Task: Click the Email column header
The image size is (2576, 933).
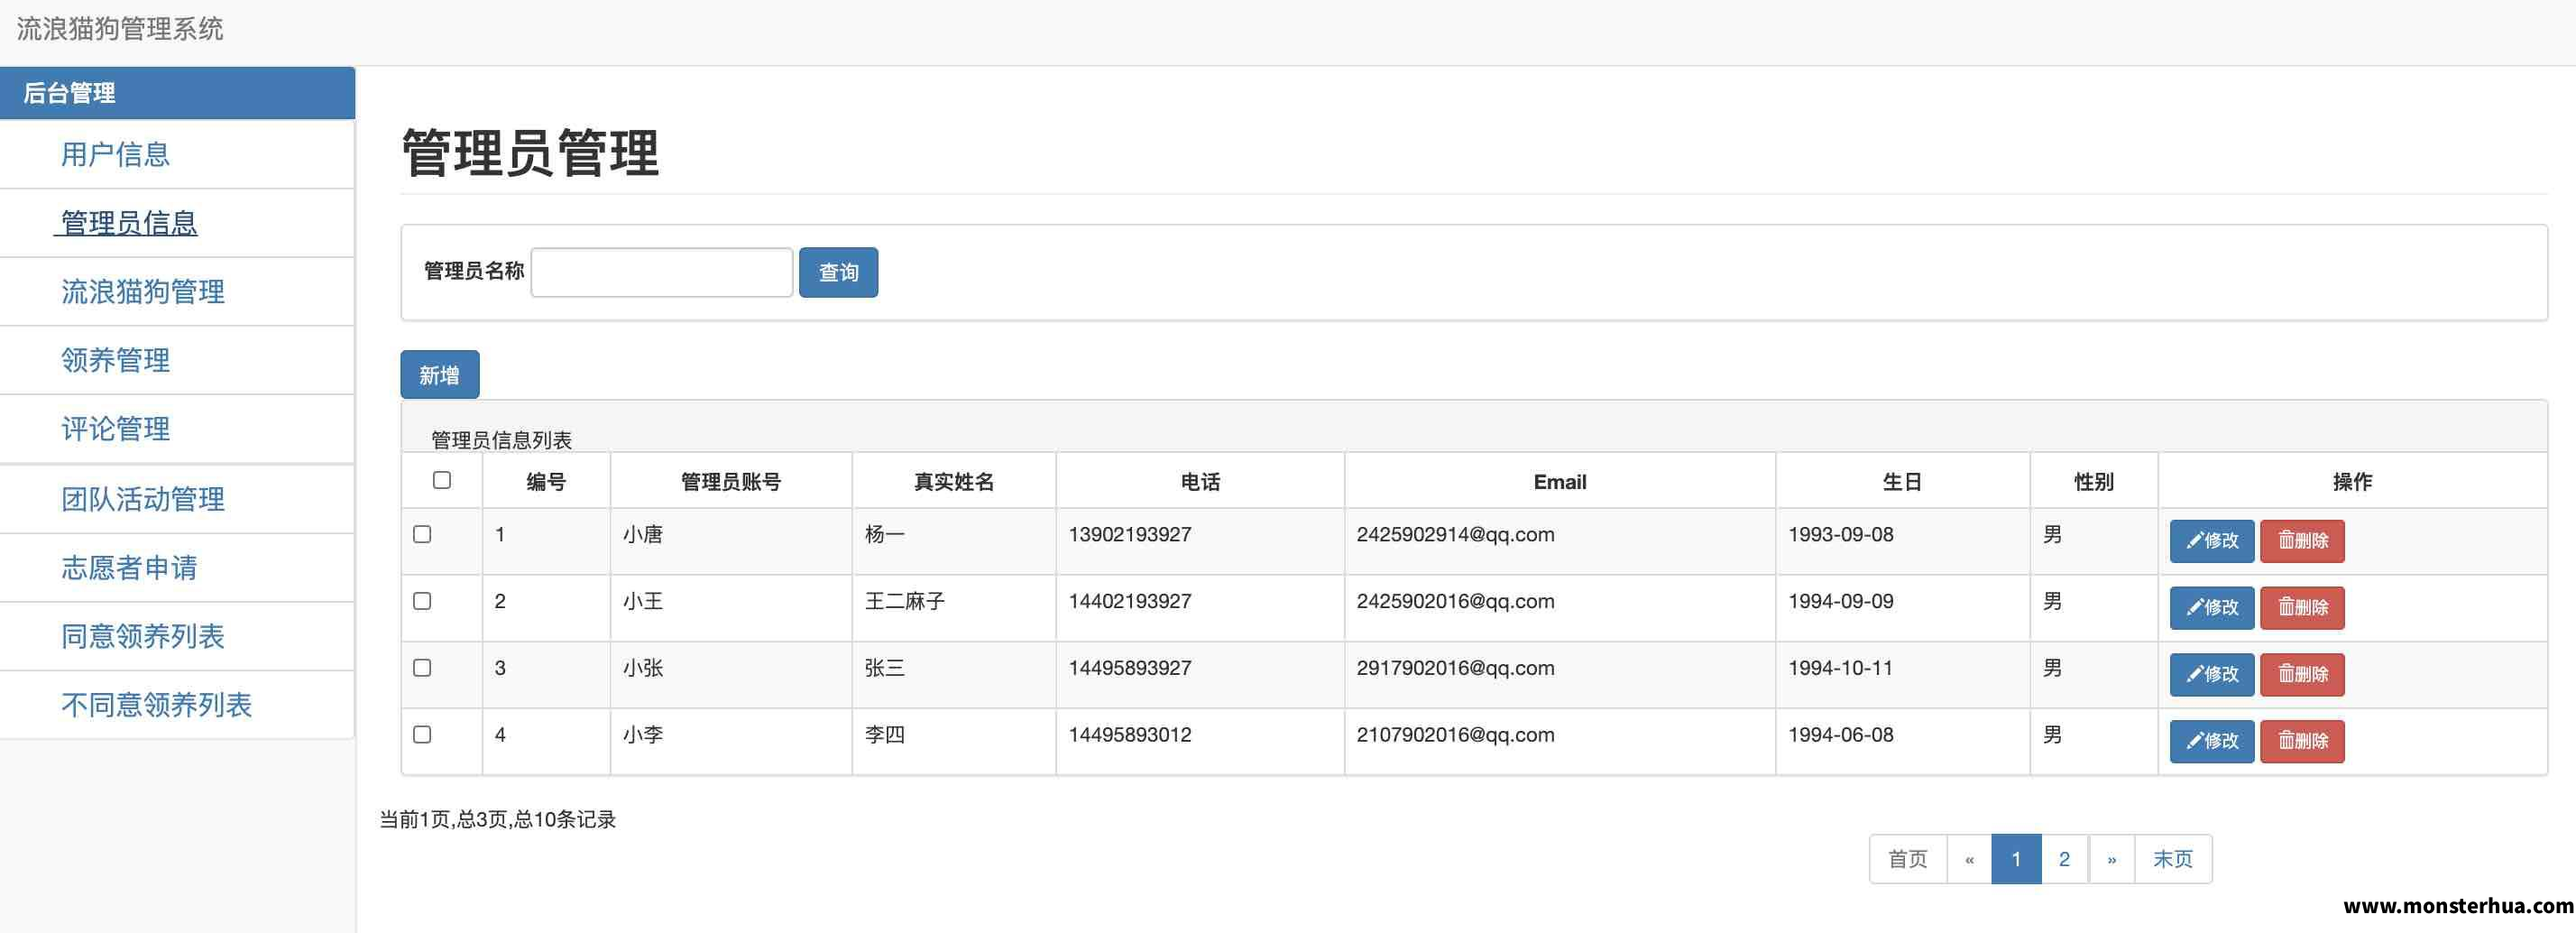Action: 1560,482
